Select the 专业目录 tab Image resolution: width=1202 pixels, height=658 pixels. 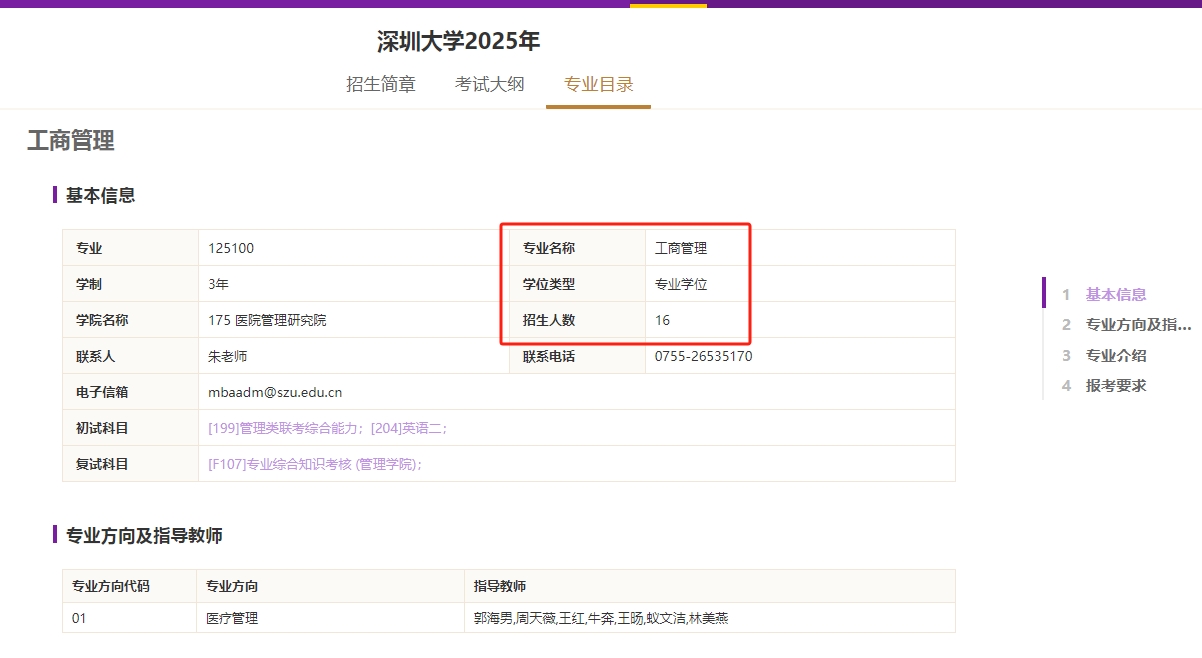pos(598,85)
